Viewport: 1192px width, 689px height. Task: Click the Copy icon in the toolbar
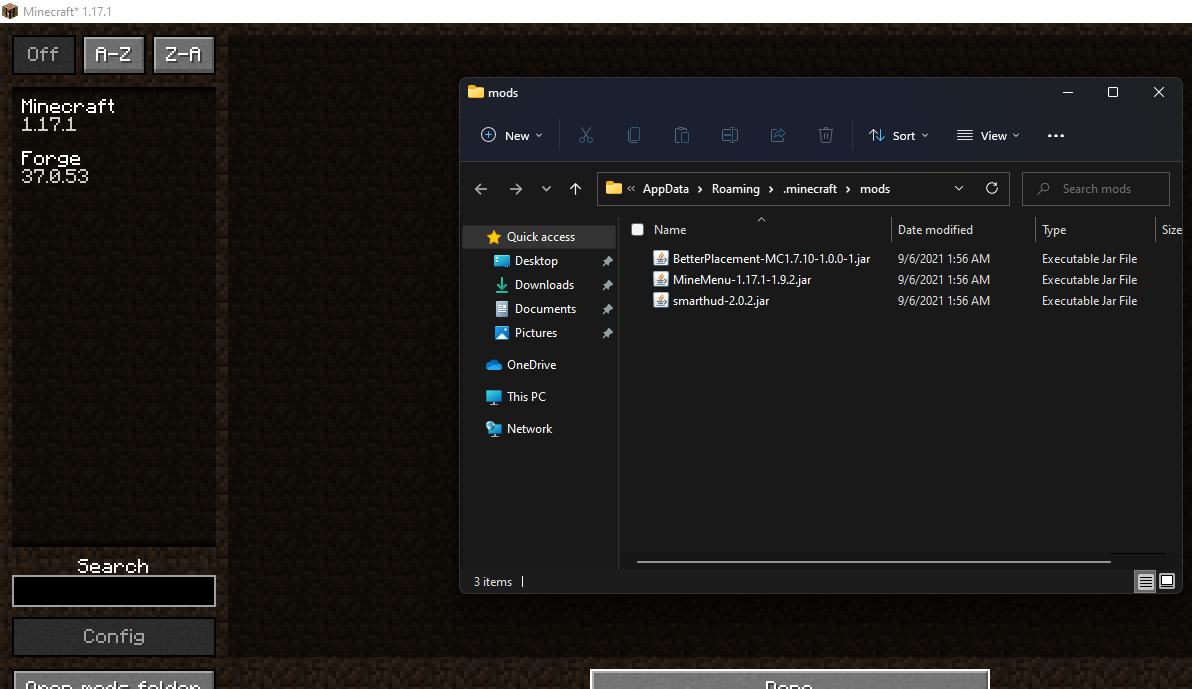tap(634, 135)
